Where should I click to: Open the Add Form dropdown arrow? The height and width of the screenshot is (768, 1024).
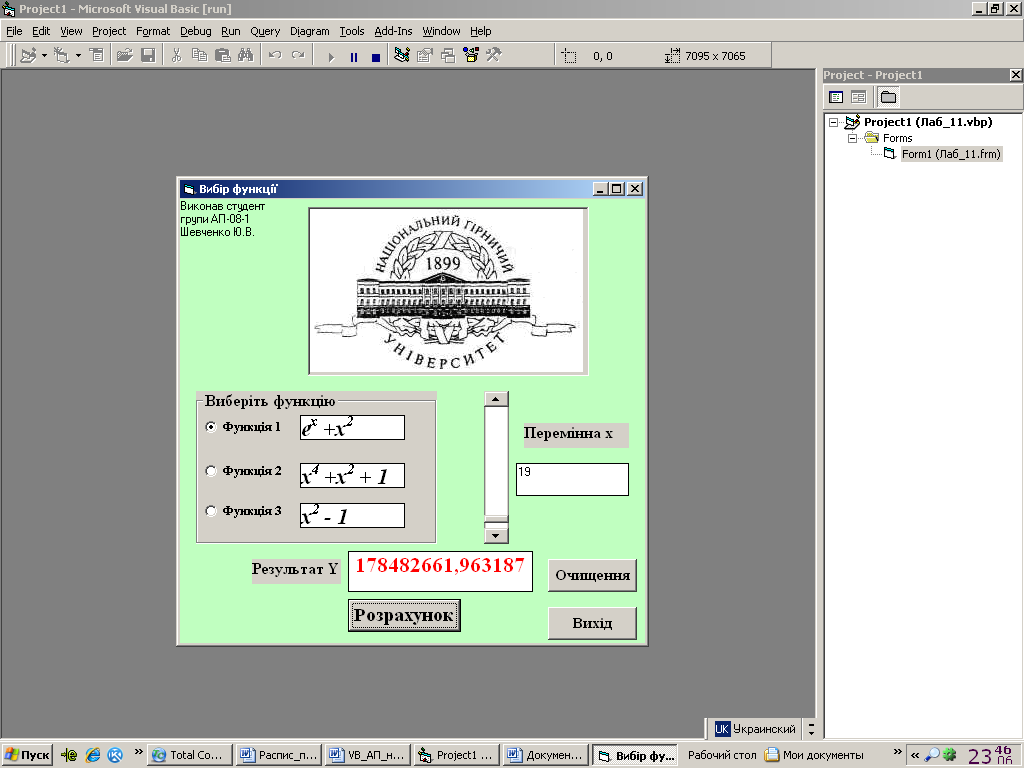coord(78,56)
